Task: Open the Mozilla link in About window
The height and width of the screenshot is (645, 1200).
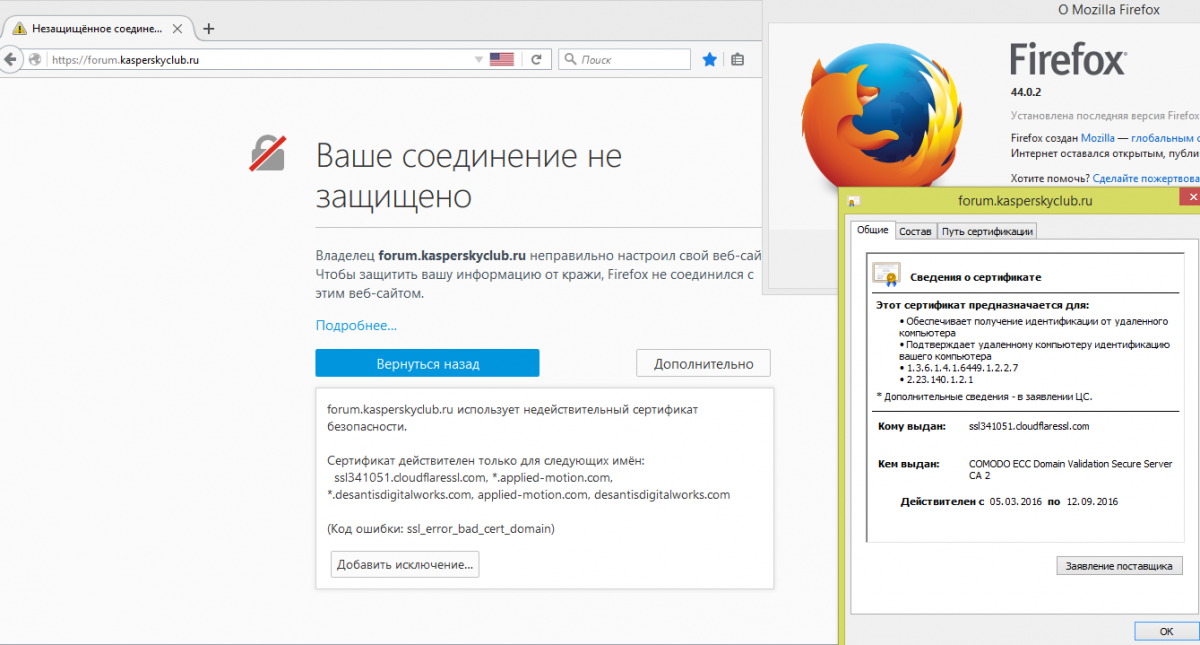Action: pos(1097,138)
